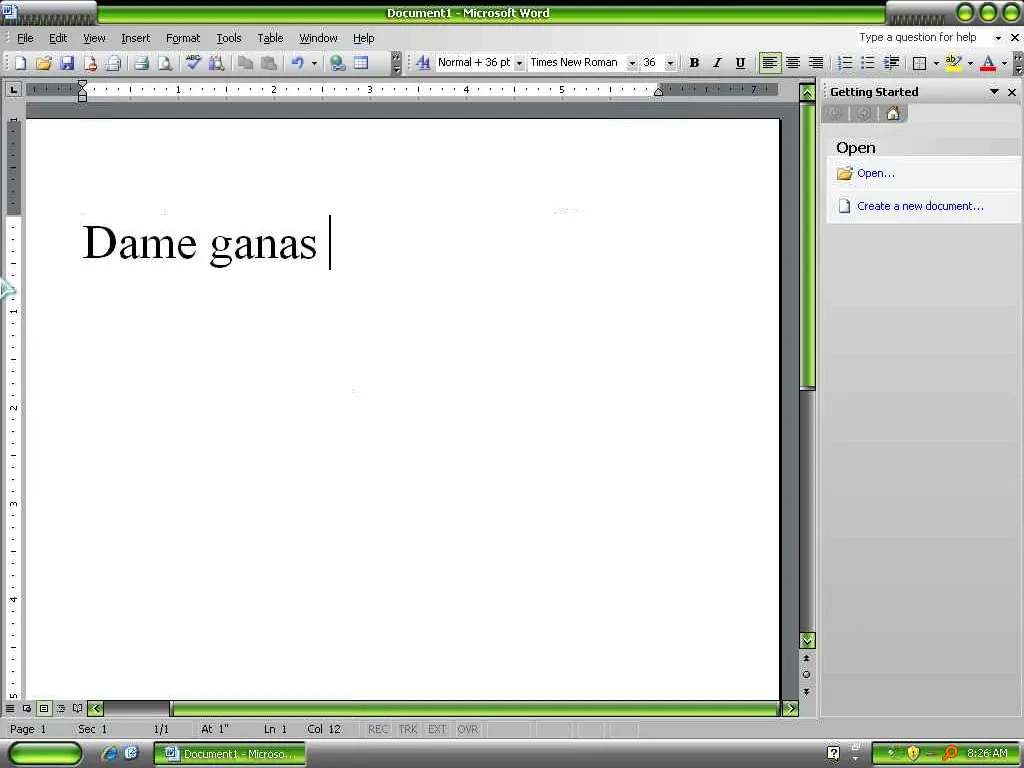
Task: Open the Styles and Formatting pane icon
Action: pos(423,63)
